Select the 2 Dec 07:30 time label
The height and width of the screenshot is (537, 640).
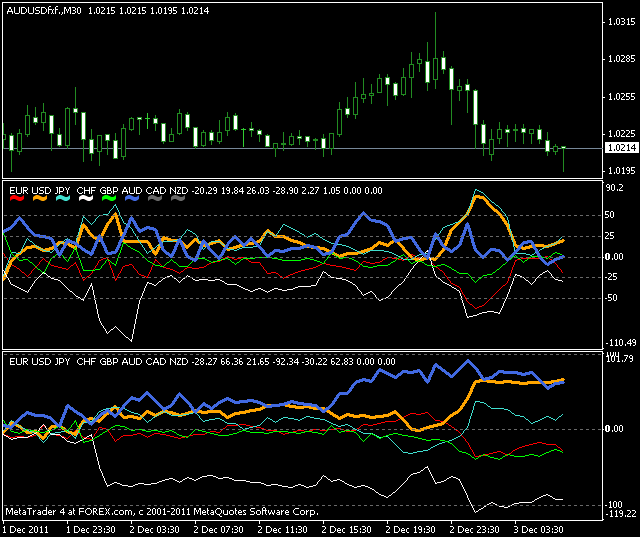(x=219, y=530)
